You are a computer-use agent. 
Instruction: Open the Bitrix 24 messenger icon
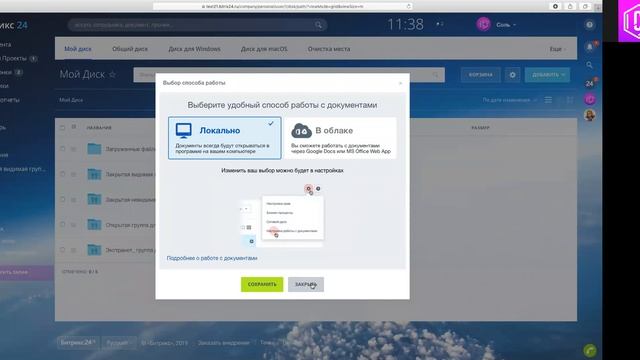589,83
